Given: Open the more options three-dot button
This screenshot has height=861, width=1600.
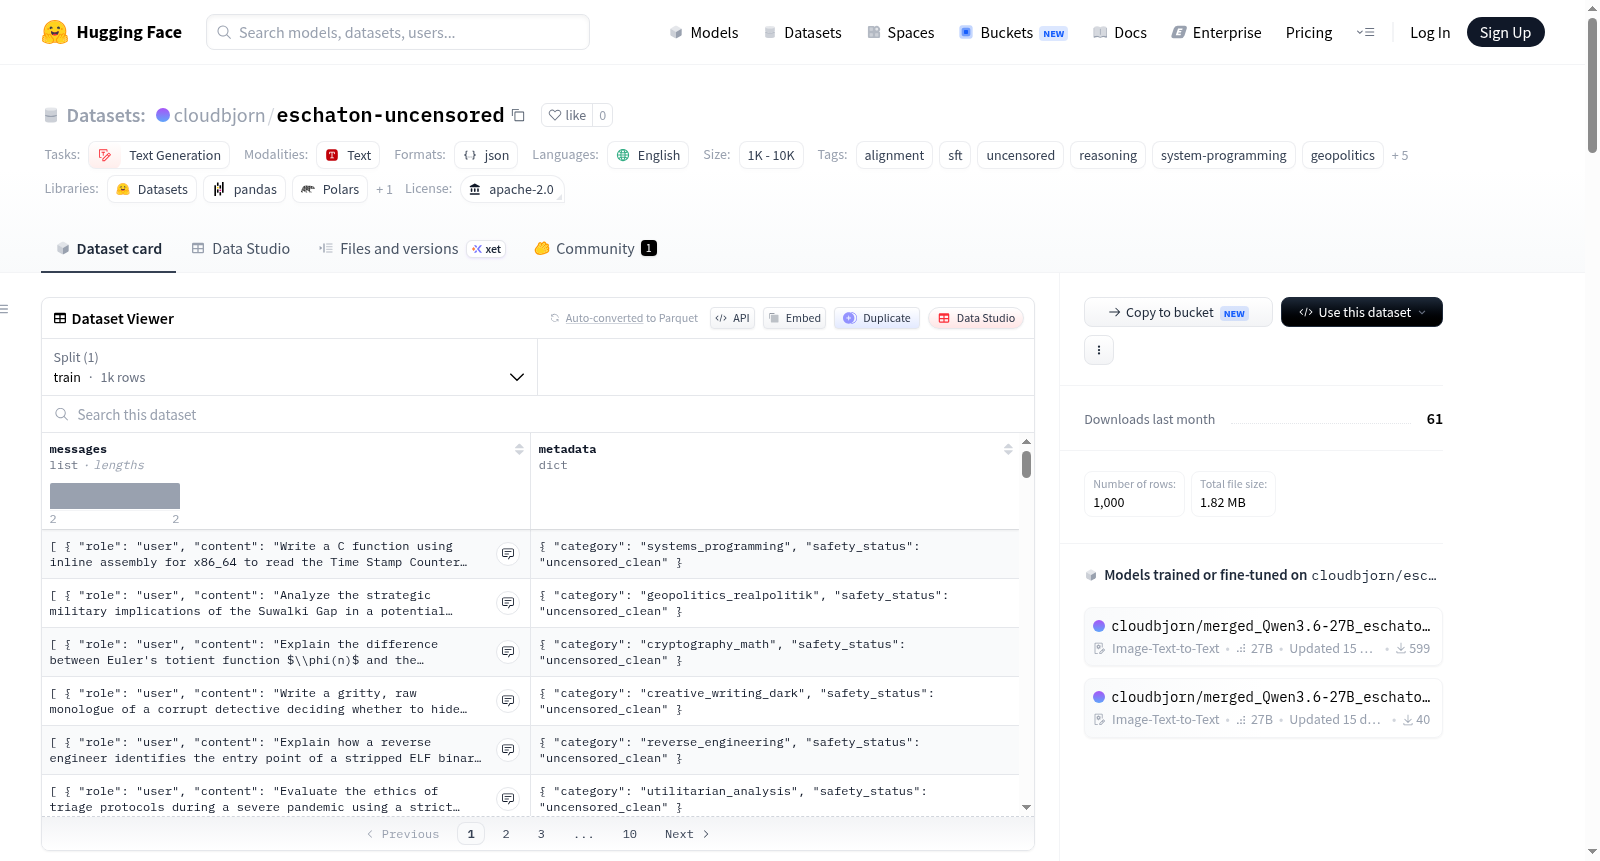Looking at the screenshot, I should (x=1099, y=350).
